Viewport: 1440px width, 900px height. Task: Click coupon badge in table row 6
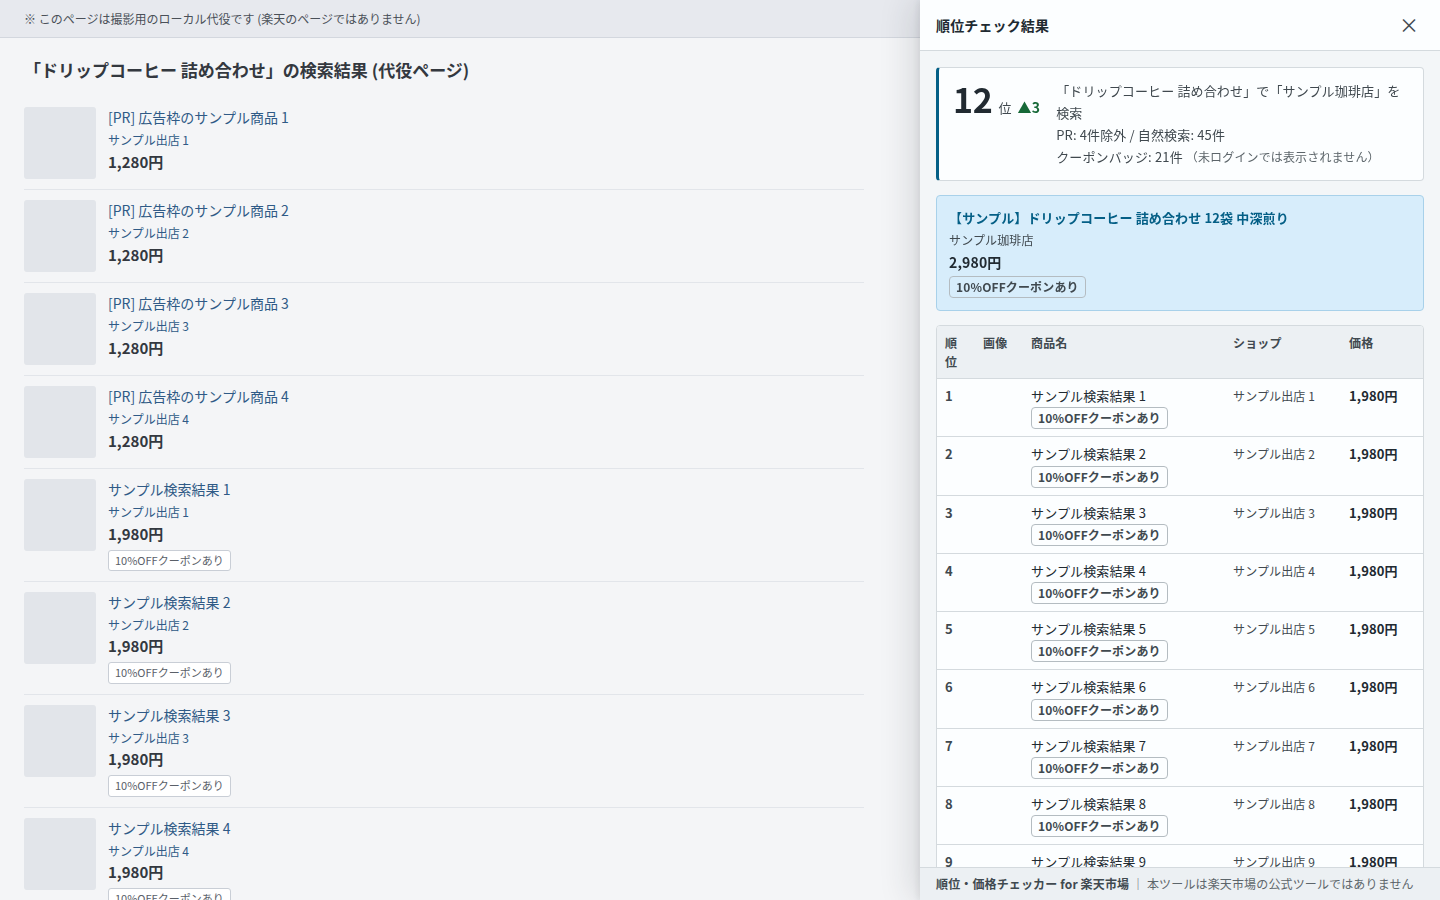[x=1099, y=710]
